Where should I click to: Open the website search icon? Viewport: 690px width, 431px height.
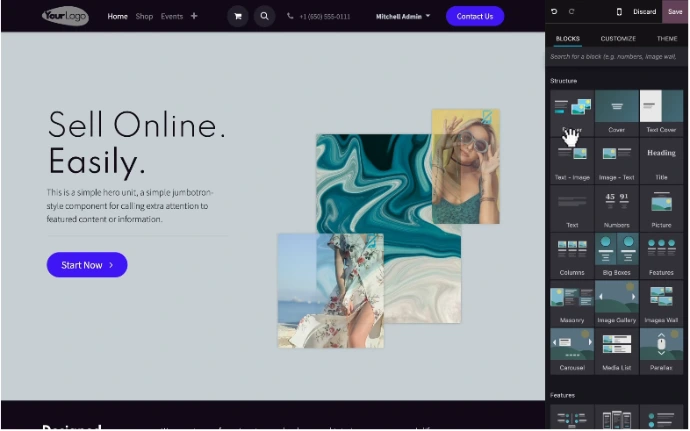(264, 16)
